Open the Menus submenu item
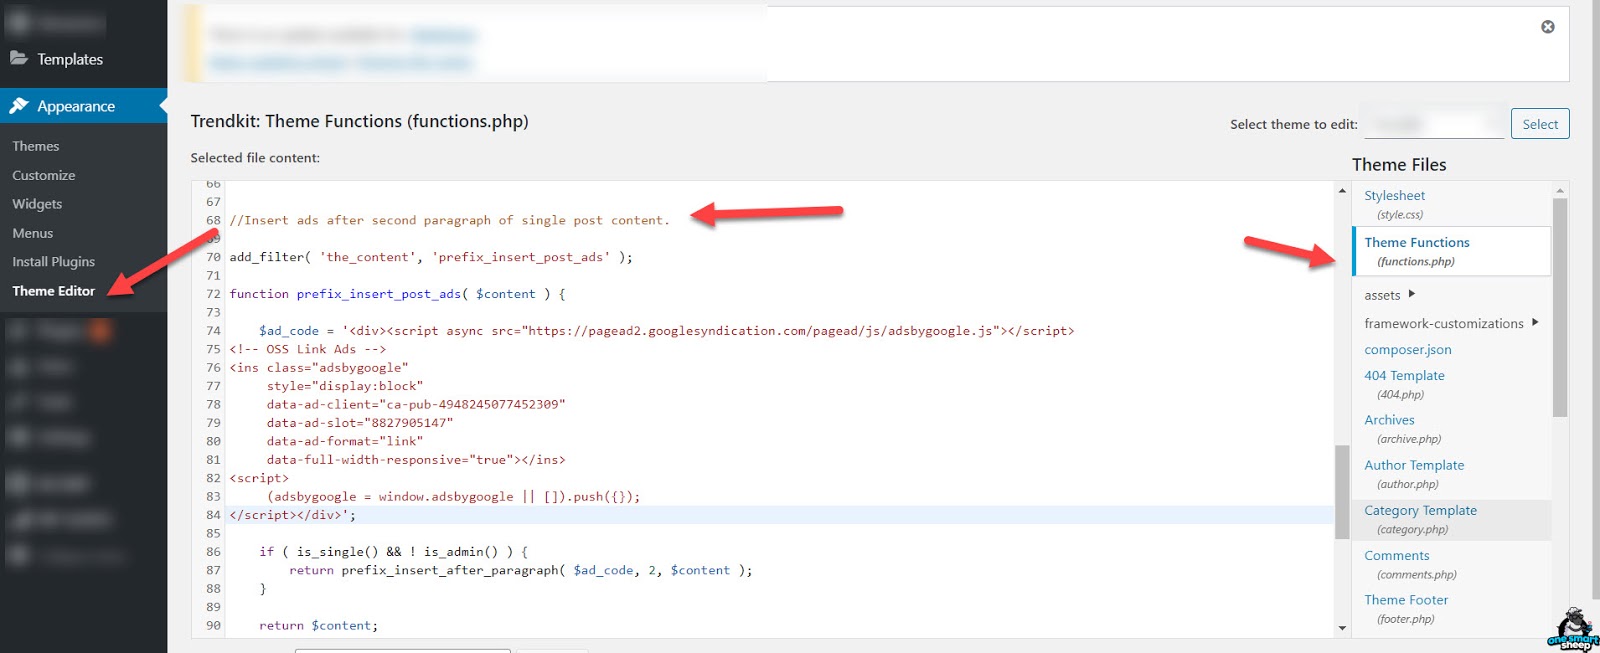Image resolution: width=1600 pixels, height=653 pixels. coord(33,233)
